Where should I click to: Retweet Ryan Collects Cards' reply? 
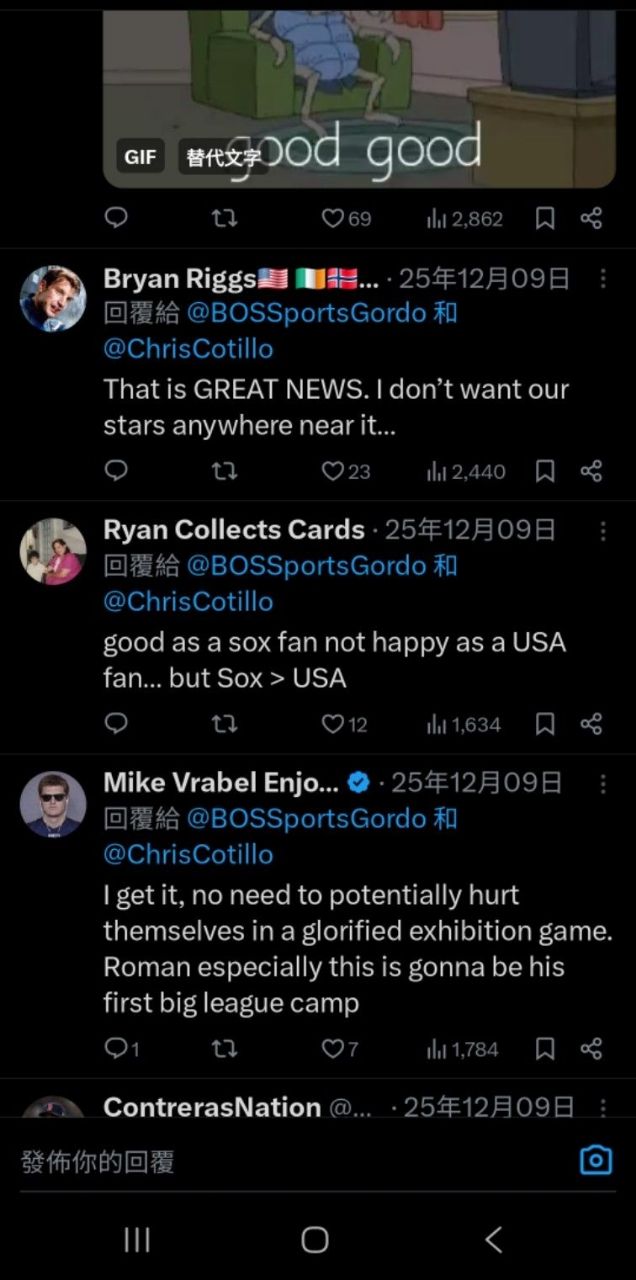coord(226,724)
